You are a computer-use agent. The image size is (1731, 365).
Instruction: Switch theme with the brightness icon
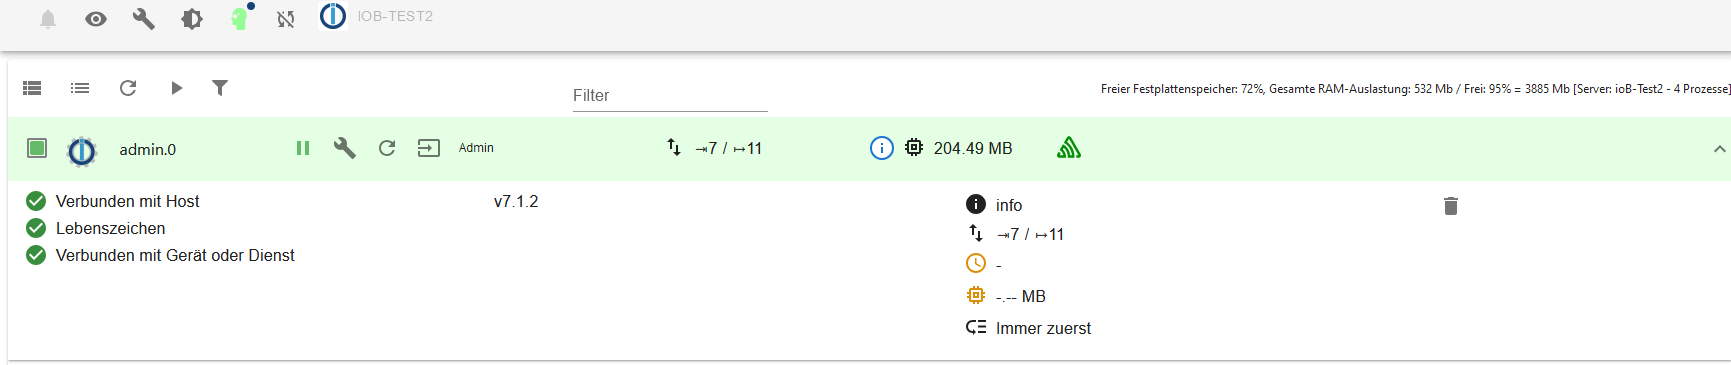point(192,19)
